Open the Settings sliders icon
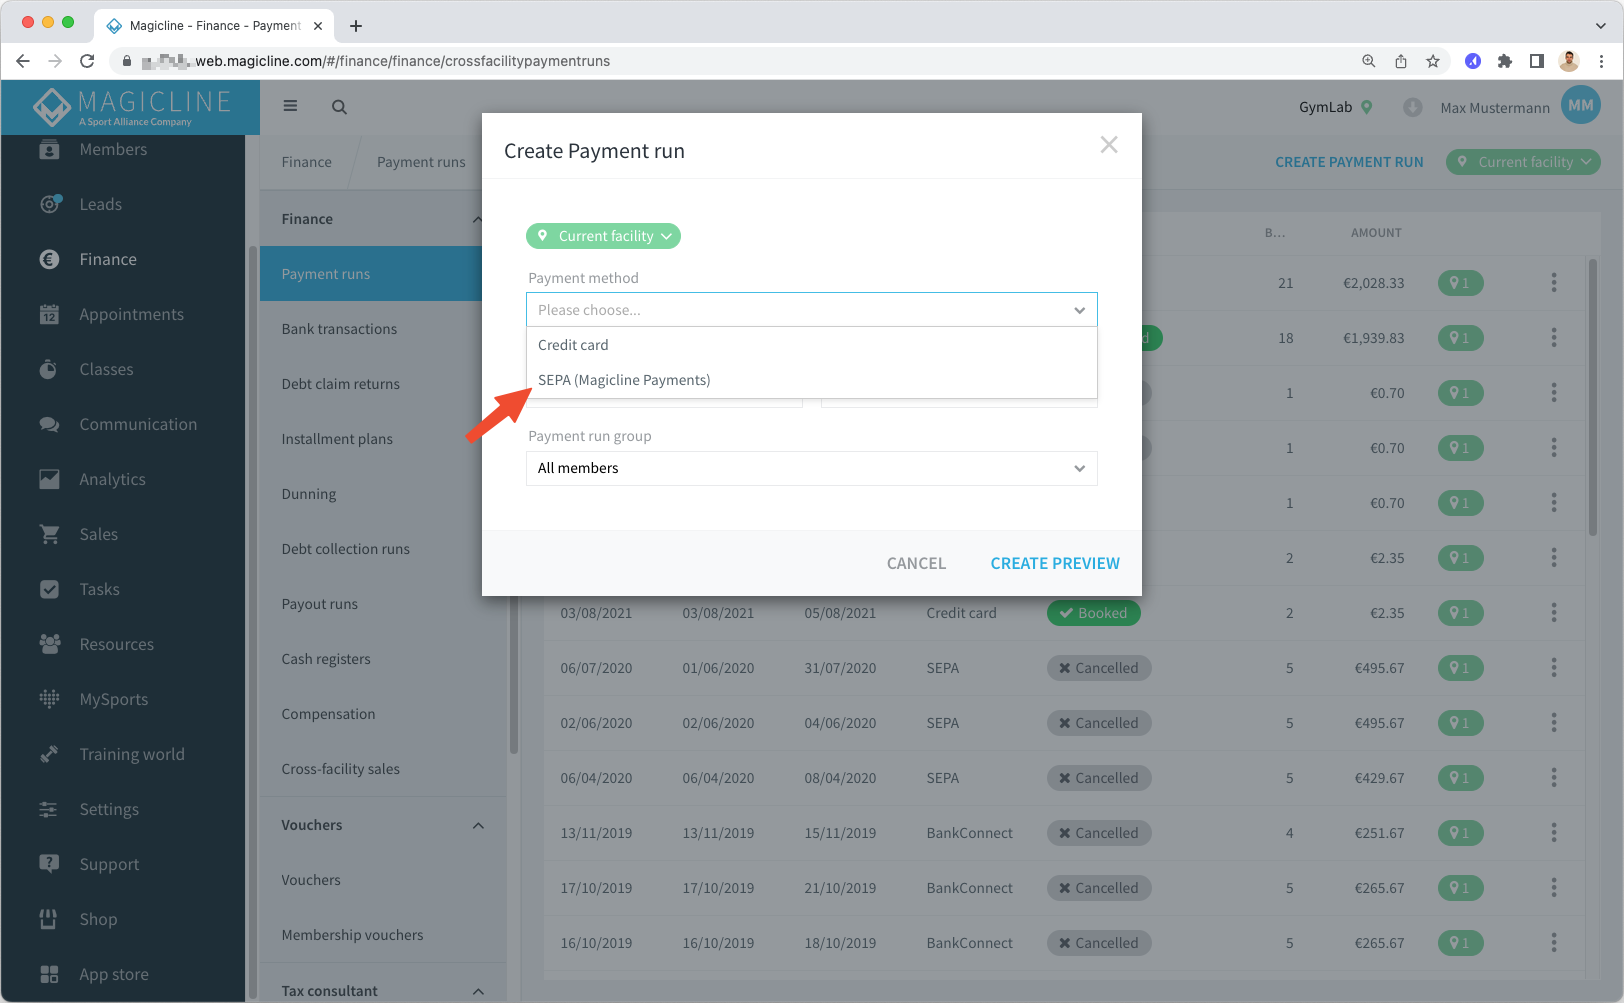Image resolution: width=1624 pixels, height=1003 pixels. (x=49, y=809)
